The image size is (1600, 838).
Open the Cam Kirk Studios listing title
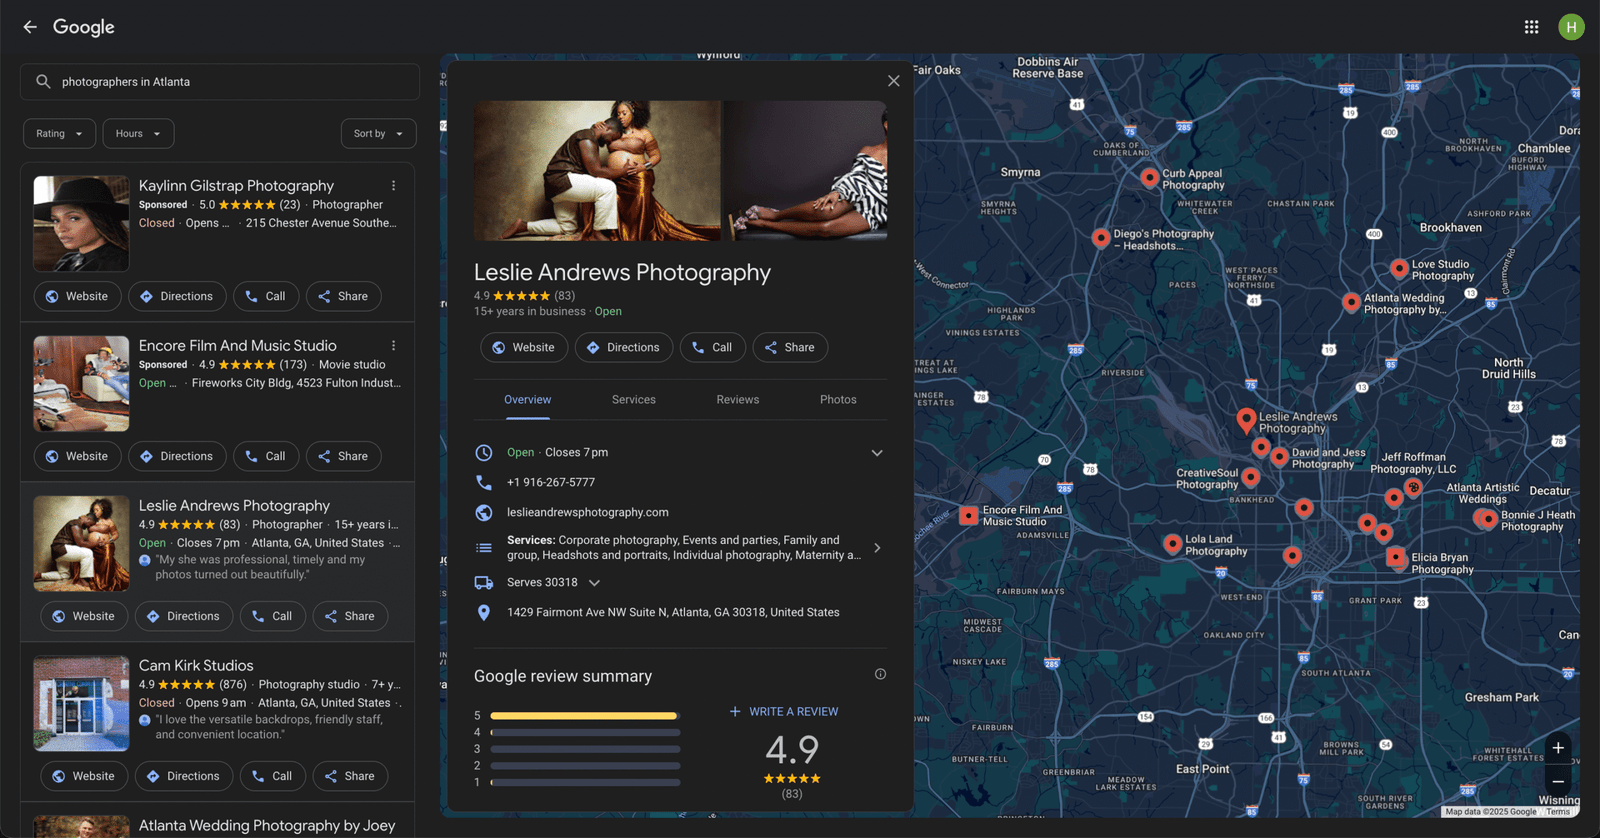click(x=196, y=665)
